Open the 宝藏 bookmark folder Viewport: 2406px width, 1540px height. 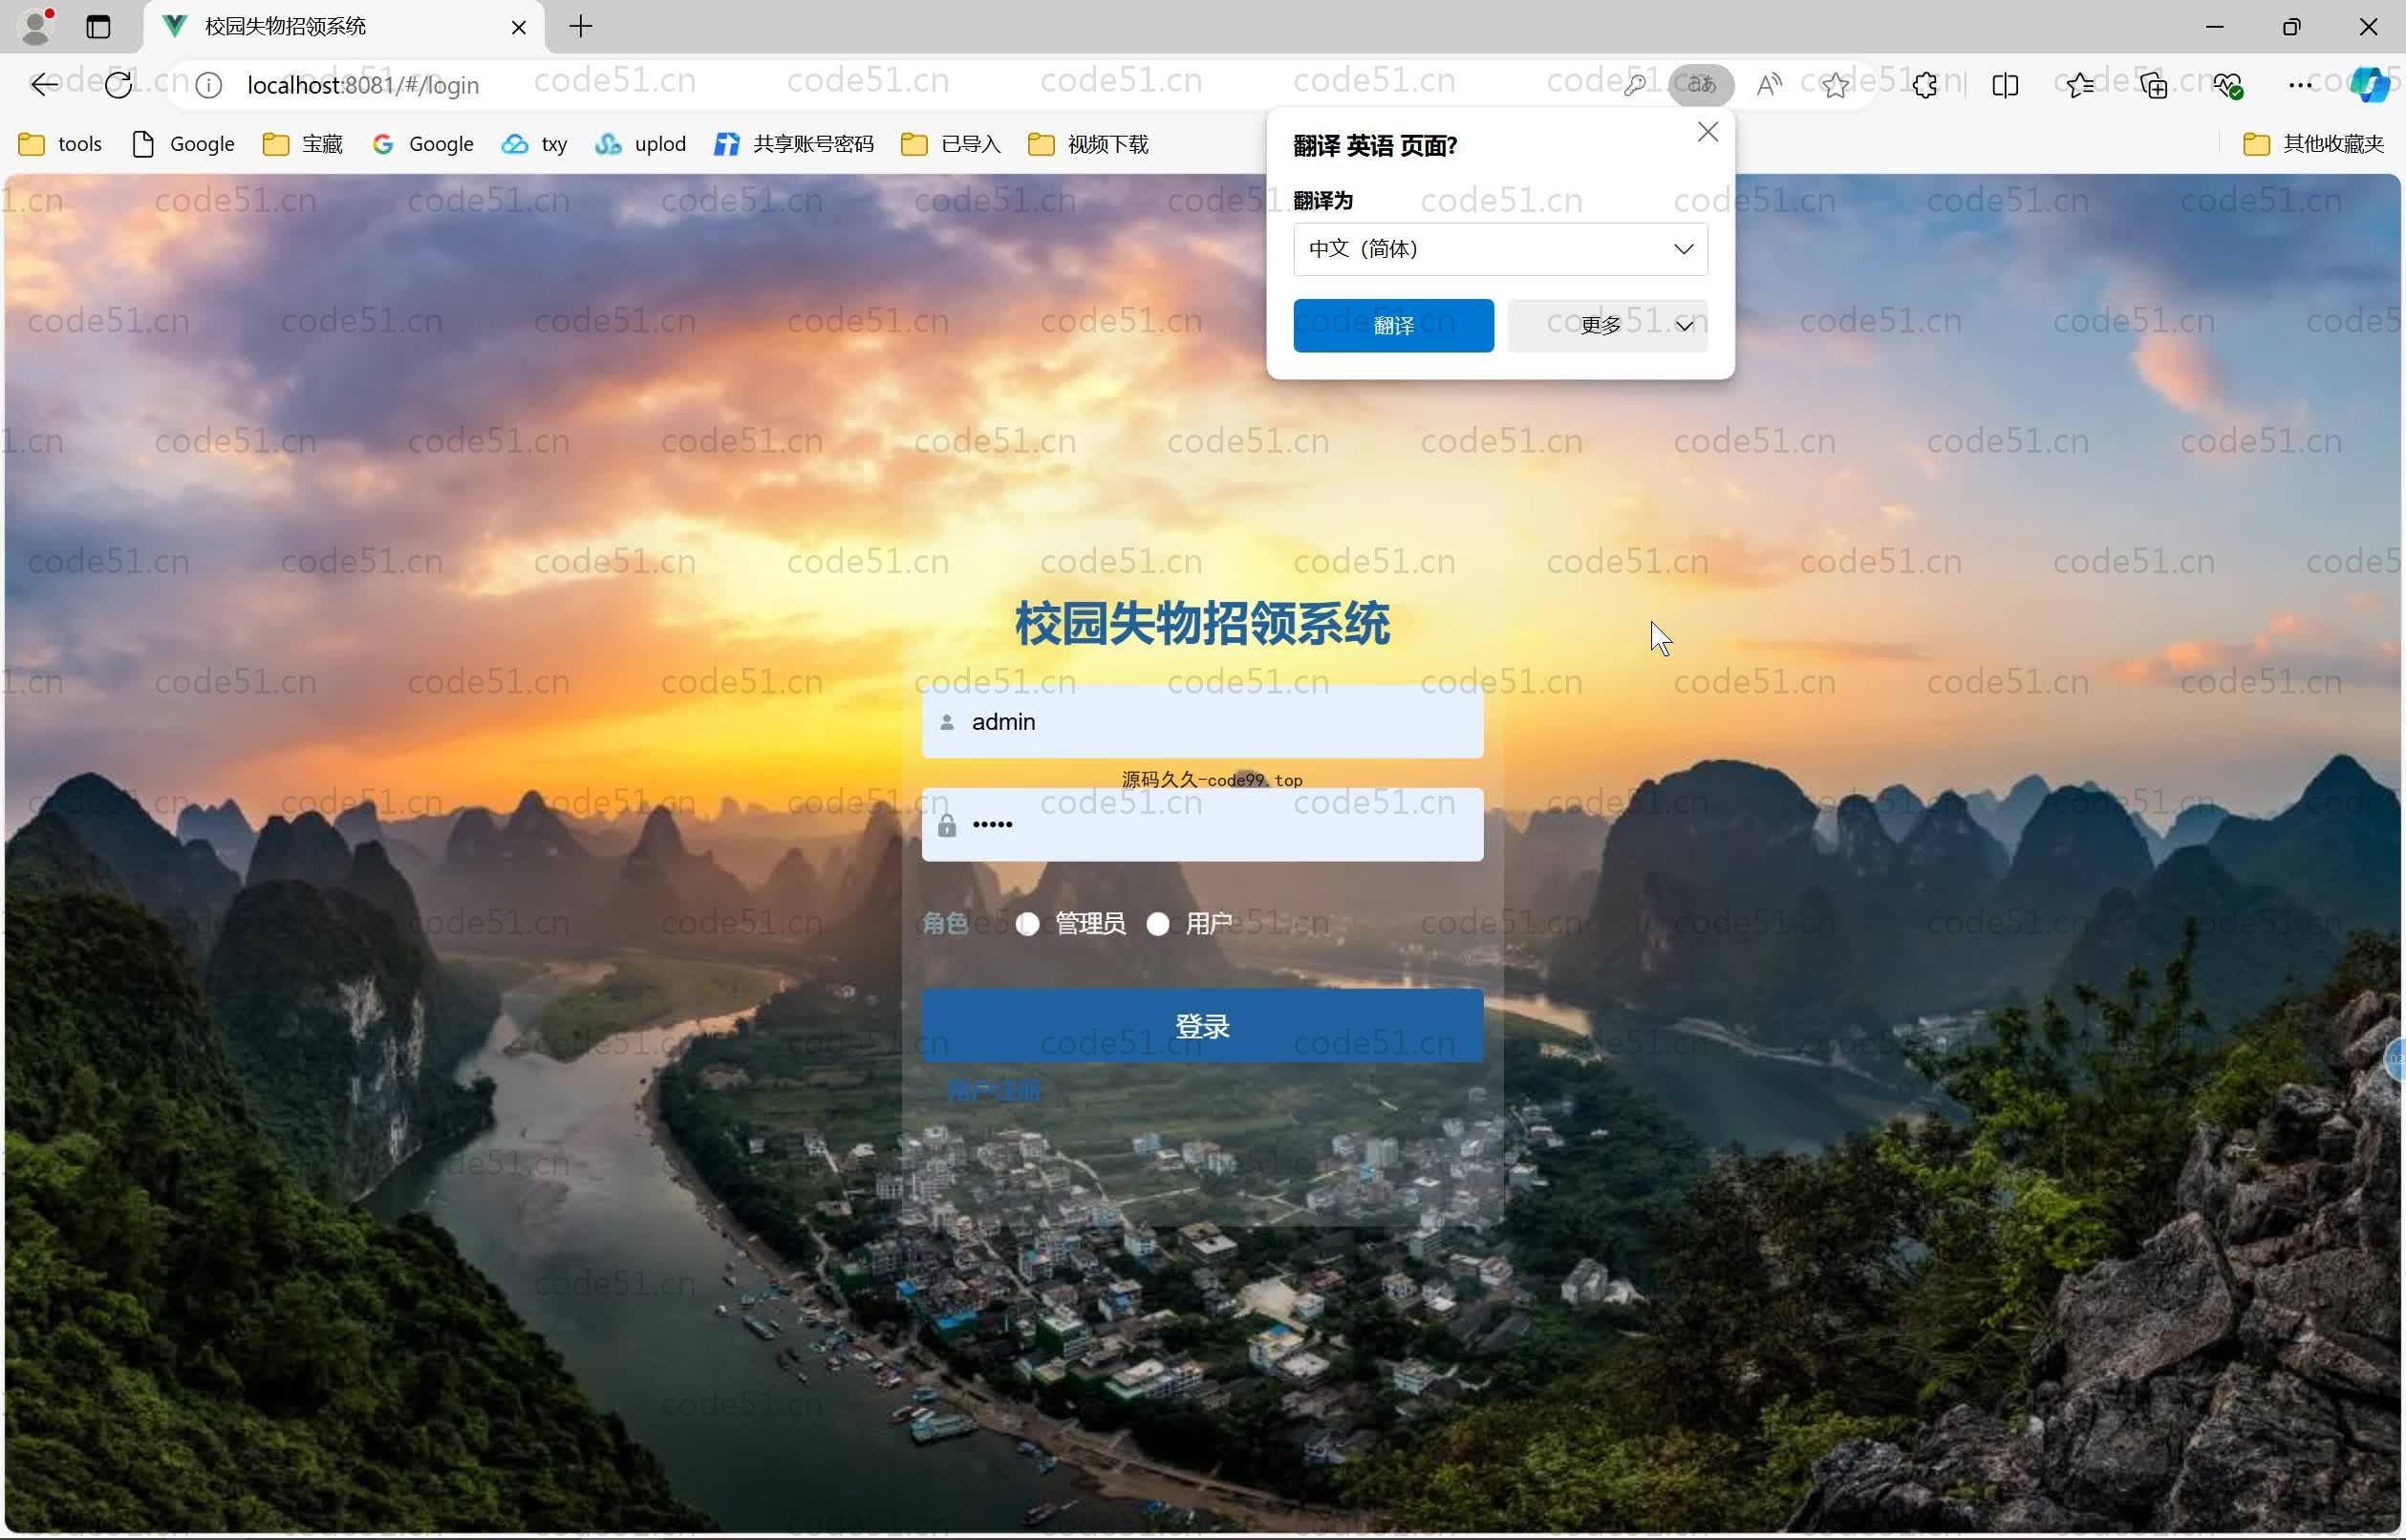click(303, 144)
